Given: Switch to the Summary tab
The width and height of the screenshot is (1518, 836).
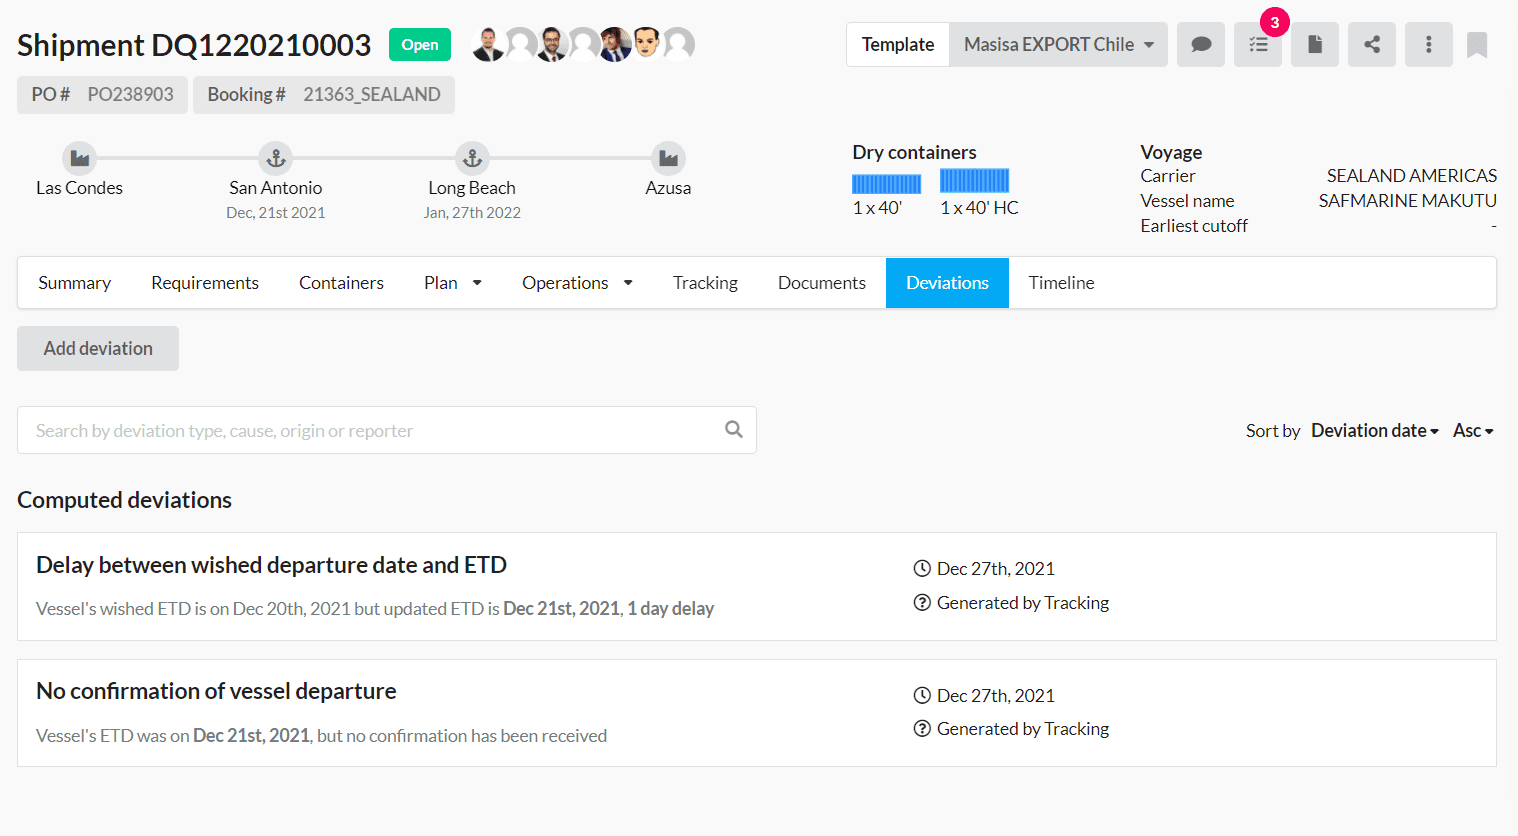Looking at the screenshot, I should [74, 283].
